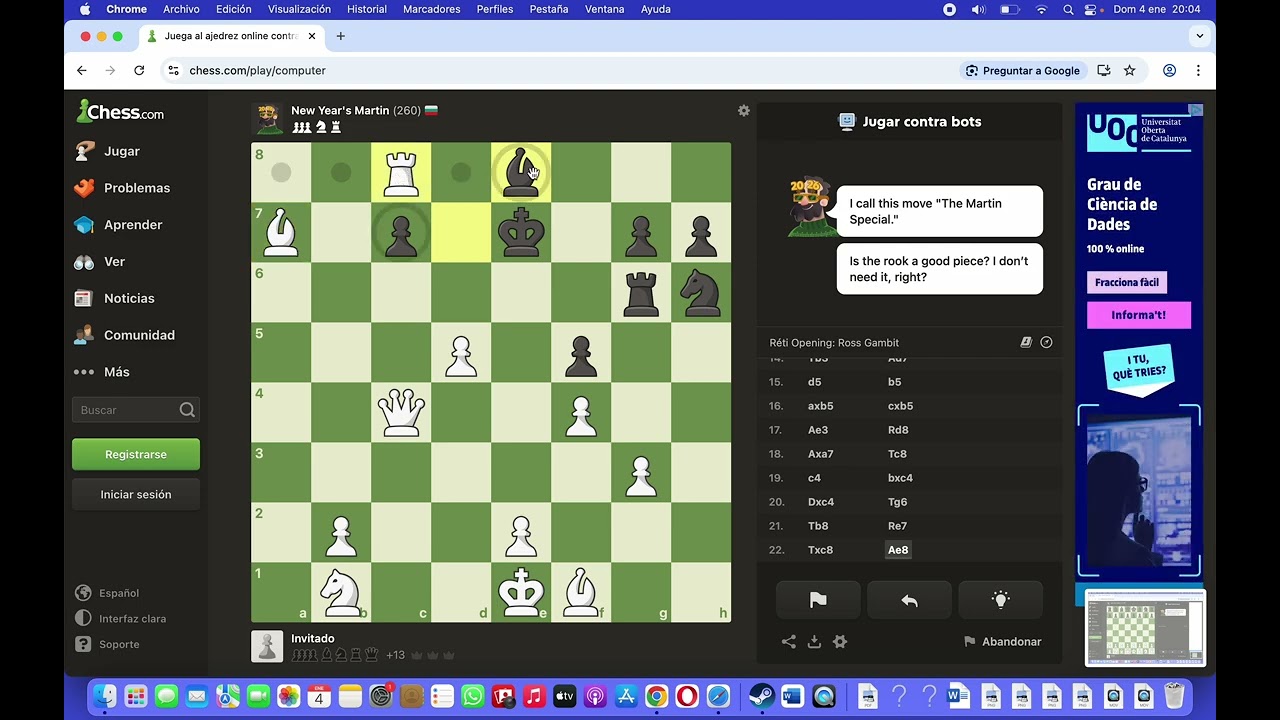Viewport: 1280px width, 720px height.
Task: Jump to move Txc8 in the move list
Action: pos(820,550)
